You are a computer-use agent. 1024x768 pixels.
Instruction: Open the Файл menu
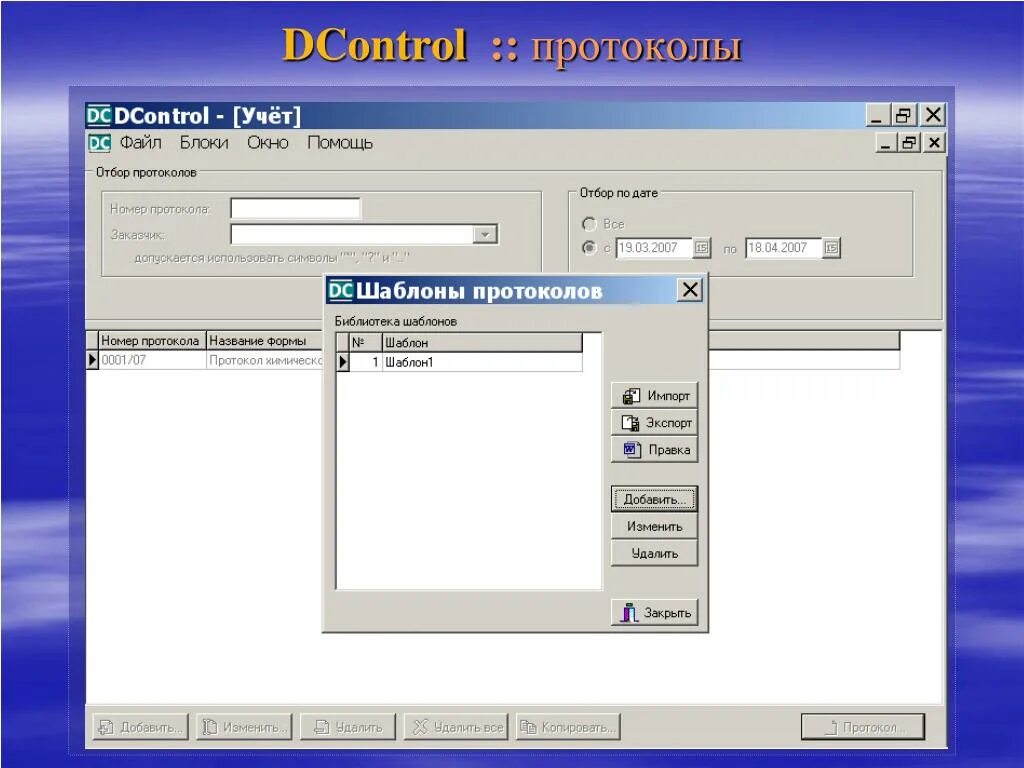pyautogui.click(x=140, y=142)
